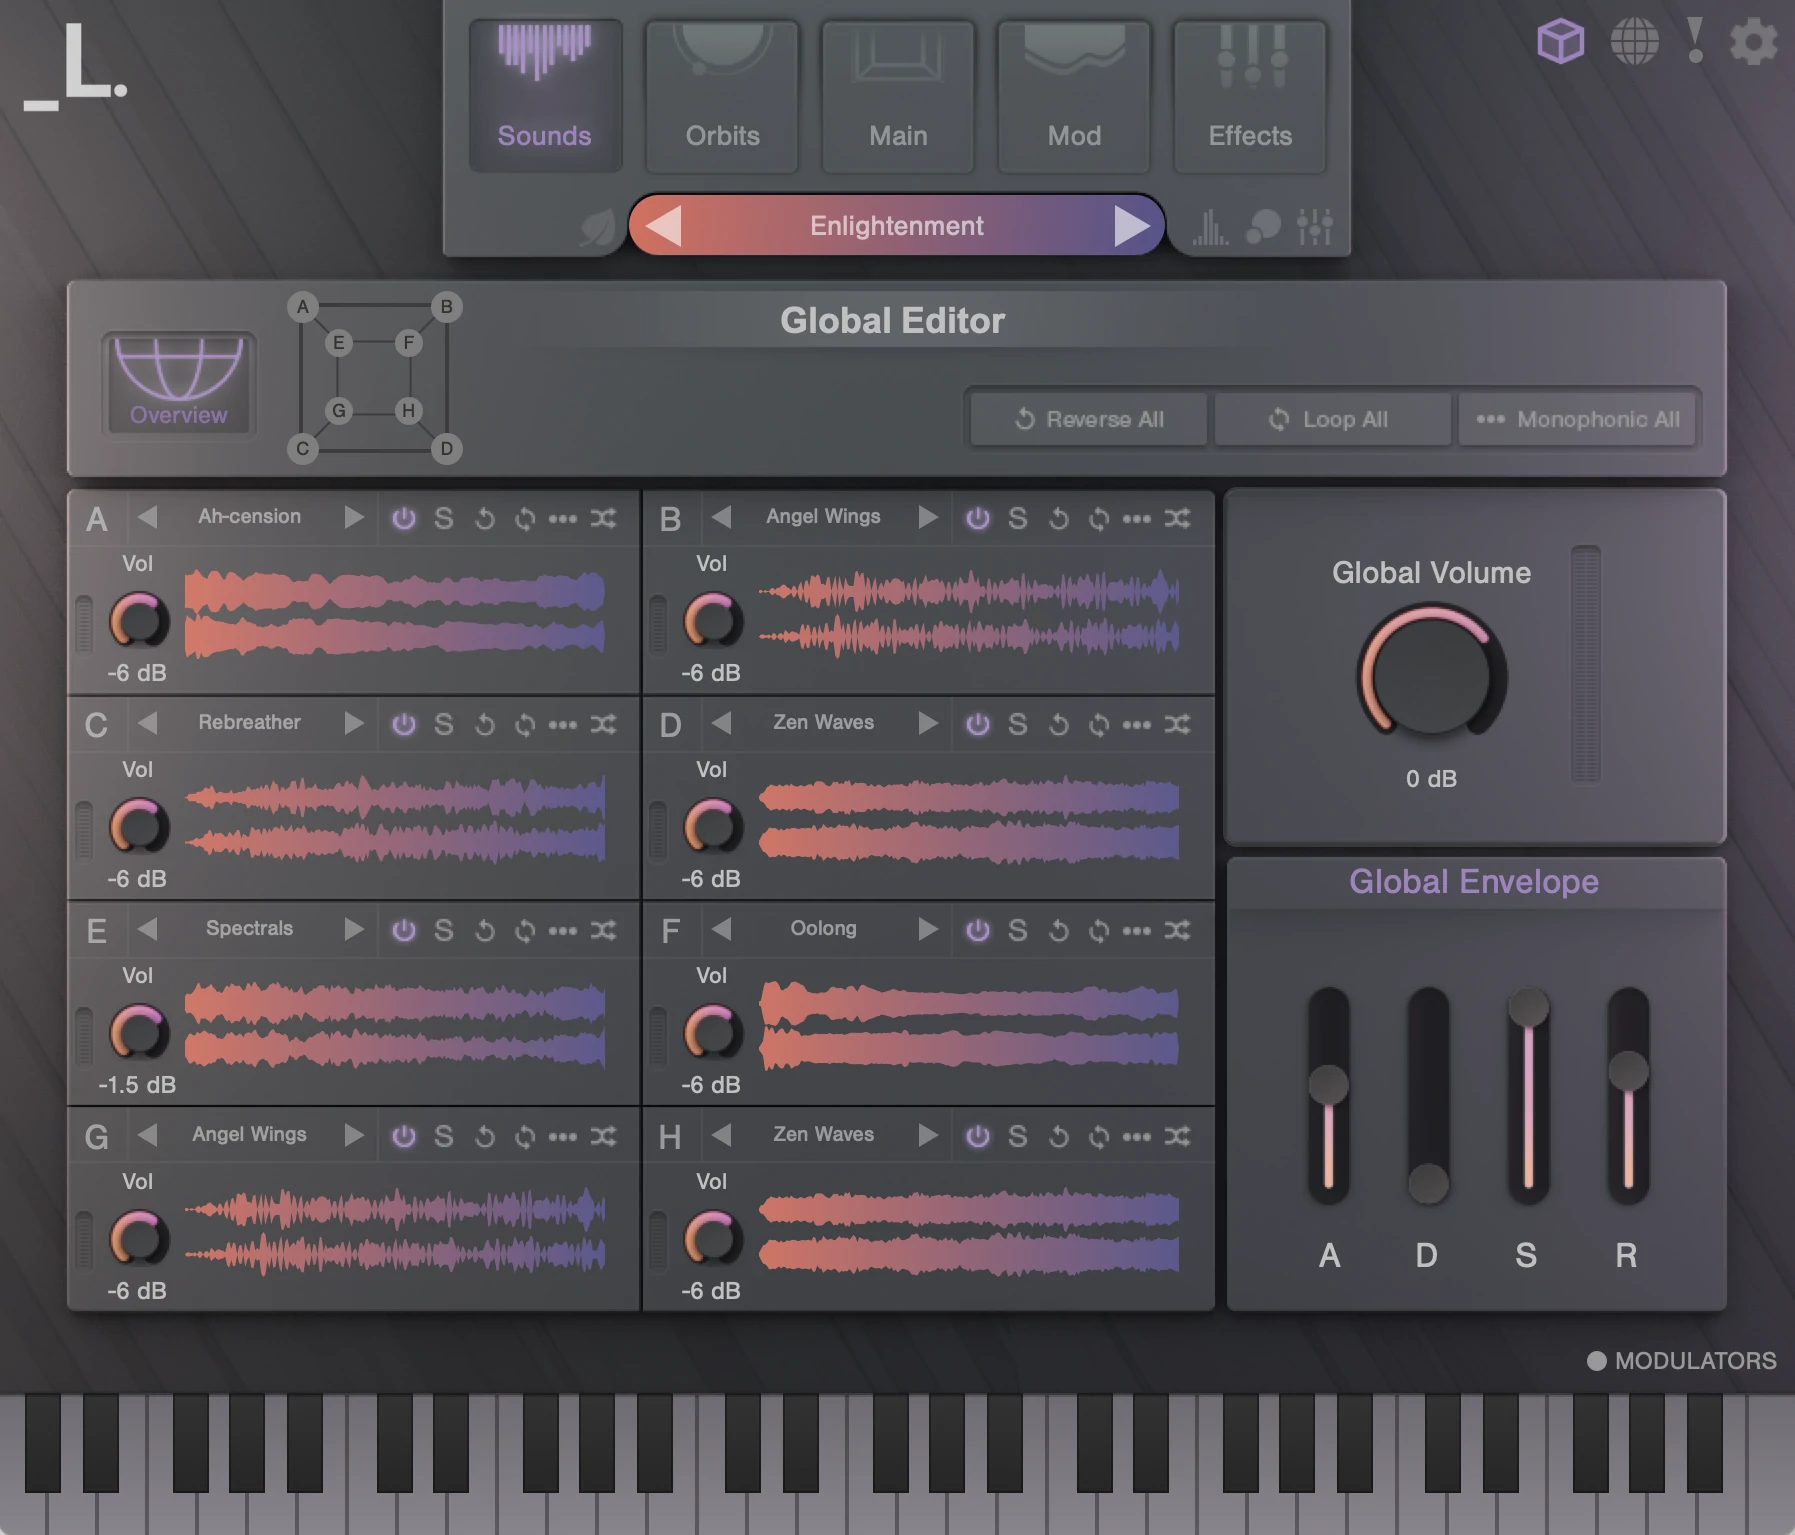Click Loop All button

point(1332,419)
